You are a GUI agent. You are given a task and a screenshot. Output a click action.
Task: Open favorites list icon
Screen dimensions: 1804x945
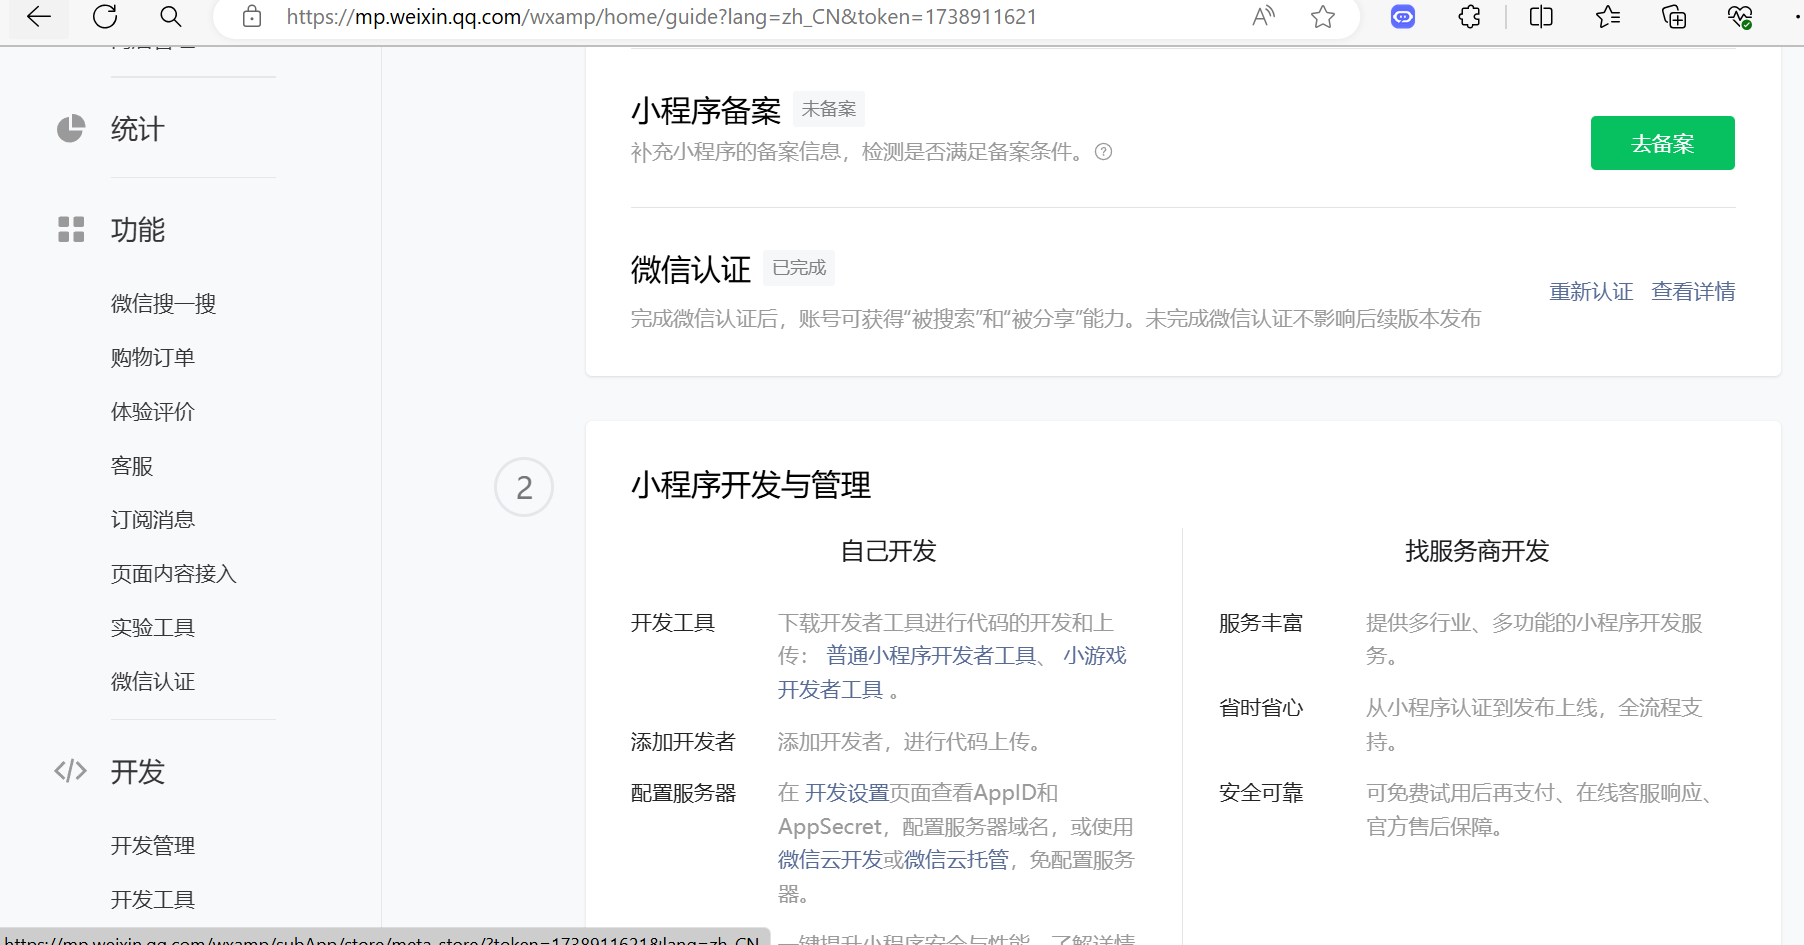pyautogui.click(x=1608, y=16)
